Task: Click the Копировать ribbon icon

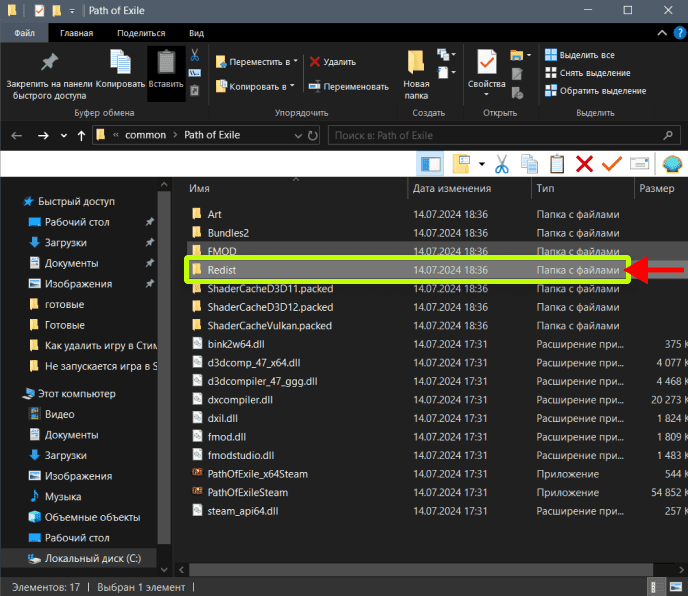Action: point(120,62)
